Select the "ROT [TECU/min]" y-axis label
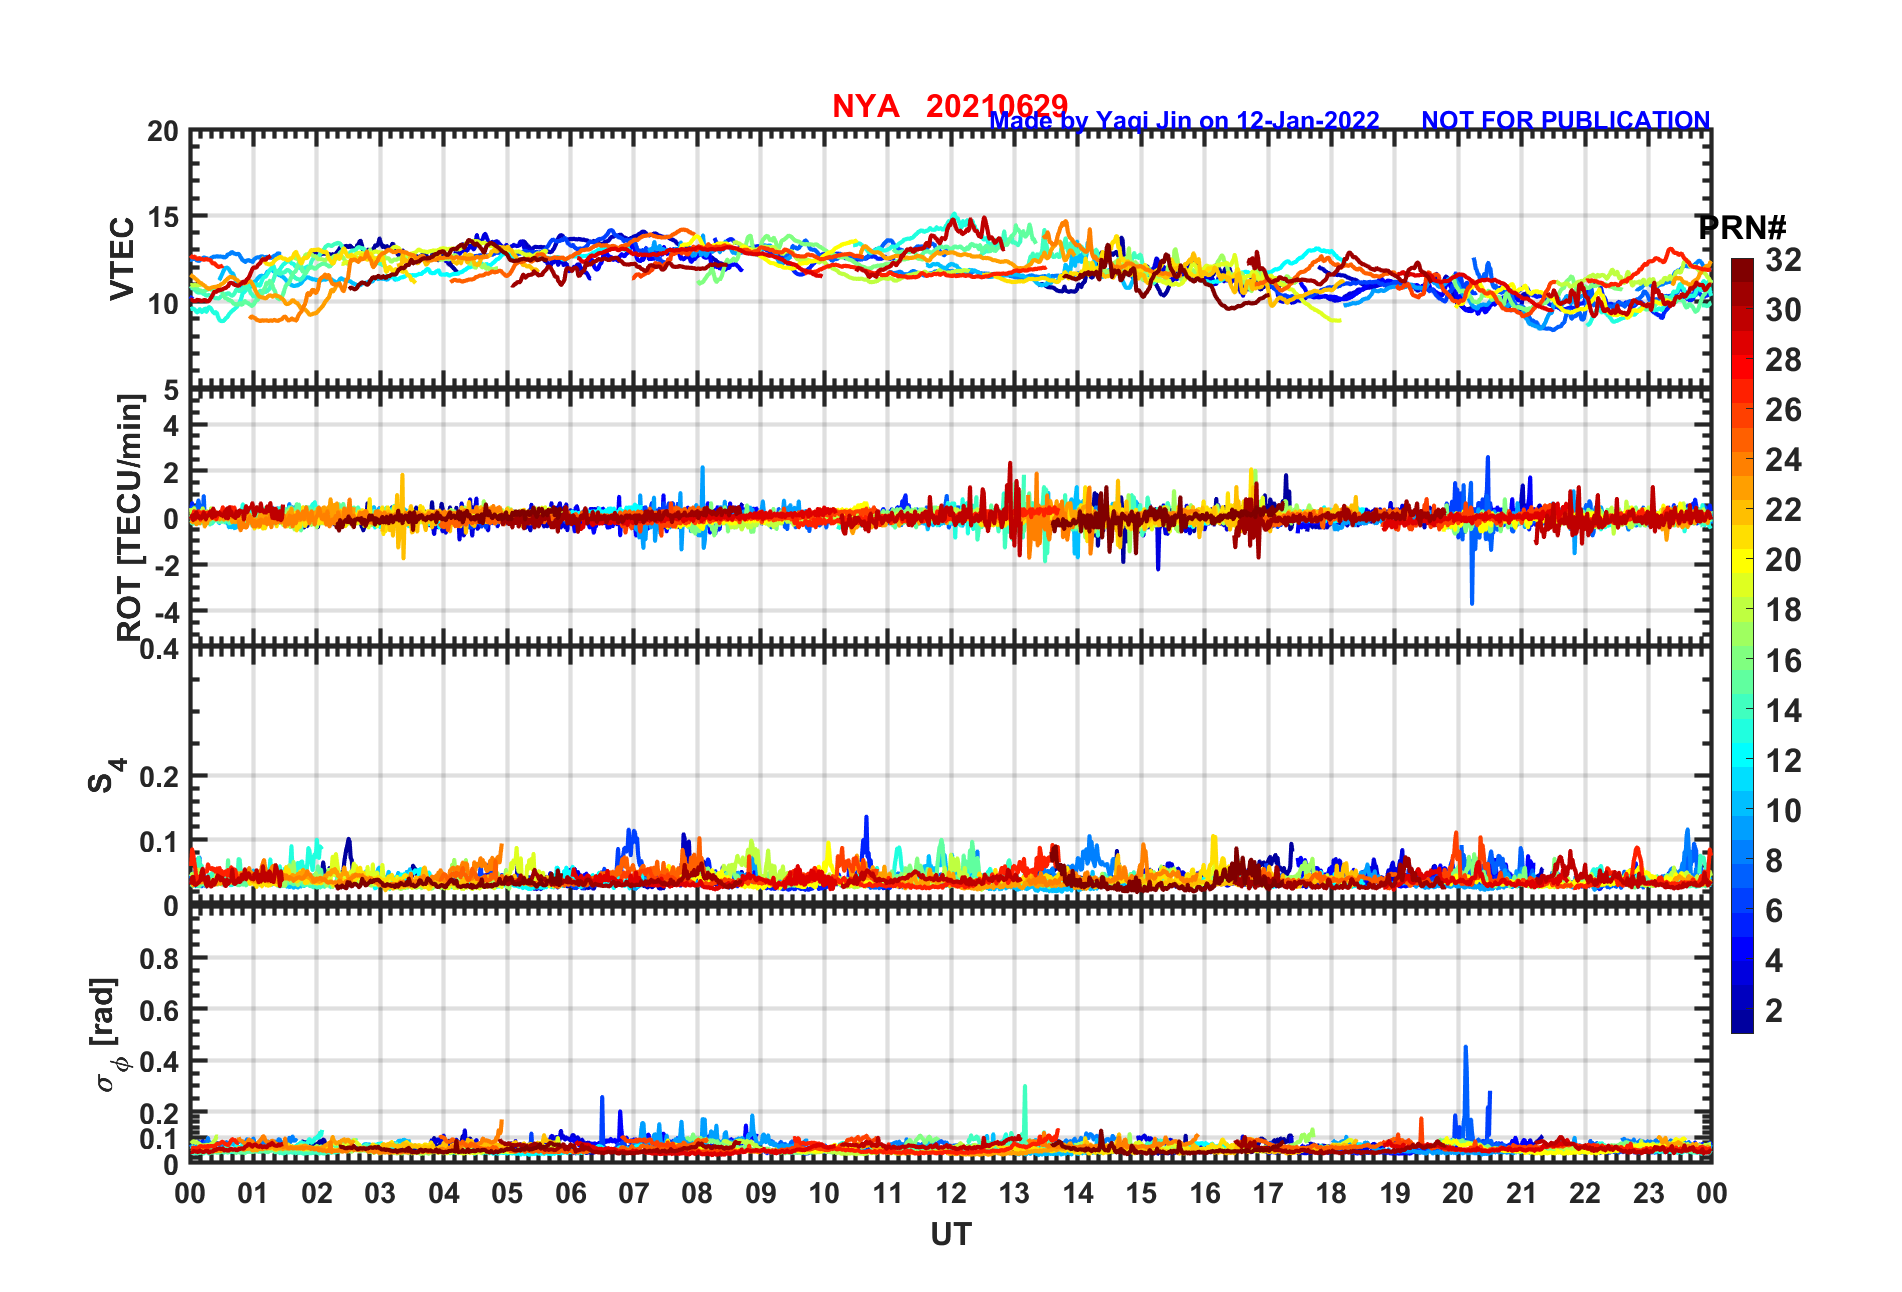The width and height of the screenshot is (1902, 1292). pyautogui.click(x=130, y=517)
